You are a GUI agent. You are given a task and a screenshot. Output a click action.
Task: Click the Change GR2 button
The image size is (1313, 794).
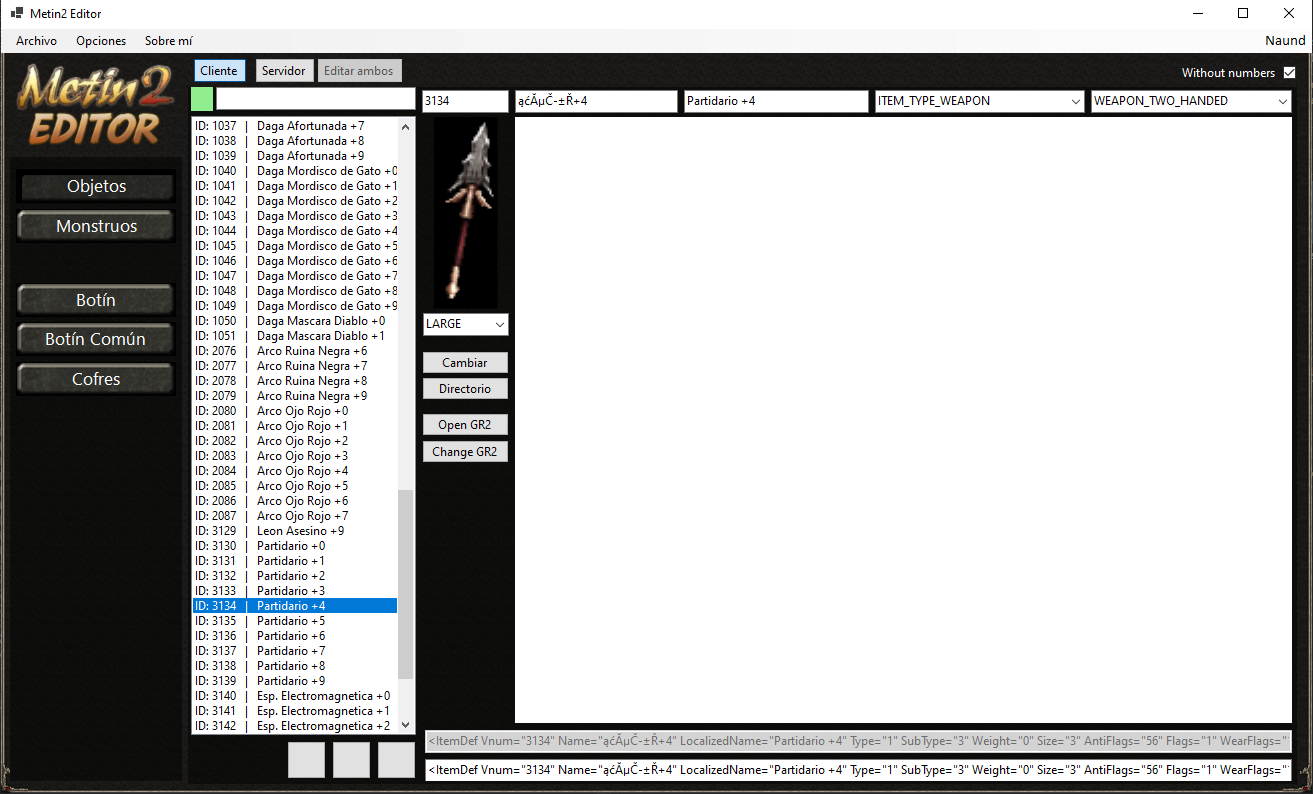point(465,452)
